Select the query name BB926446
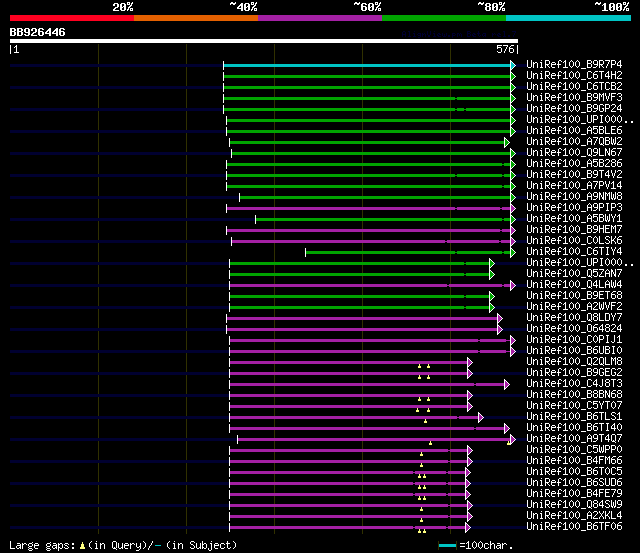Image resolution: width=640 pixels, height=553 pixels. click(38, 32)
